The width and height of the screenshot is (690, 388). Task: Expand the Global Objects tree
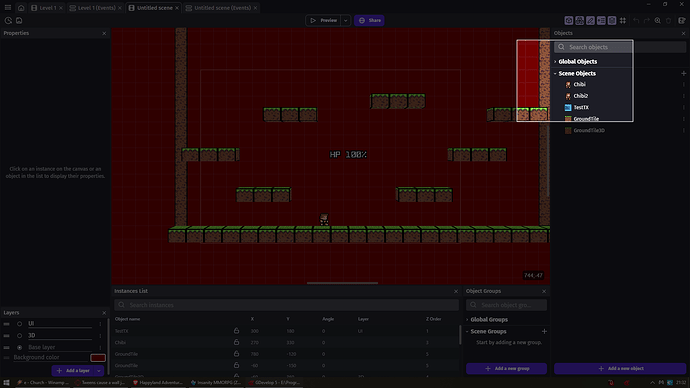click(x=555, y=62)
